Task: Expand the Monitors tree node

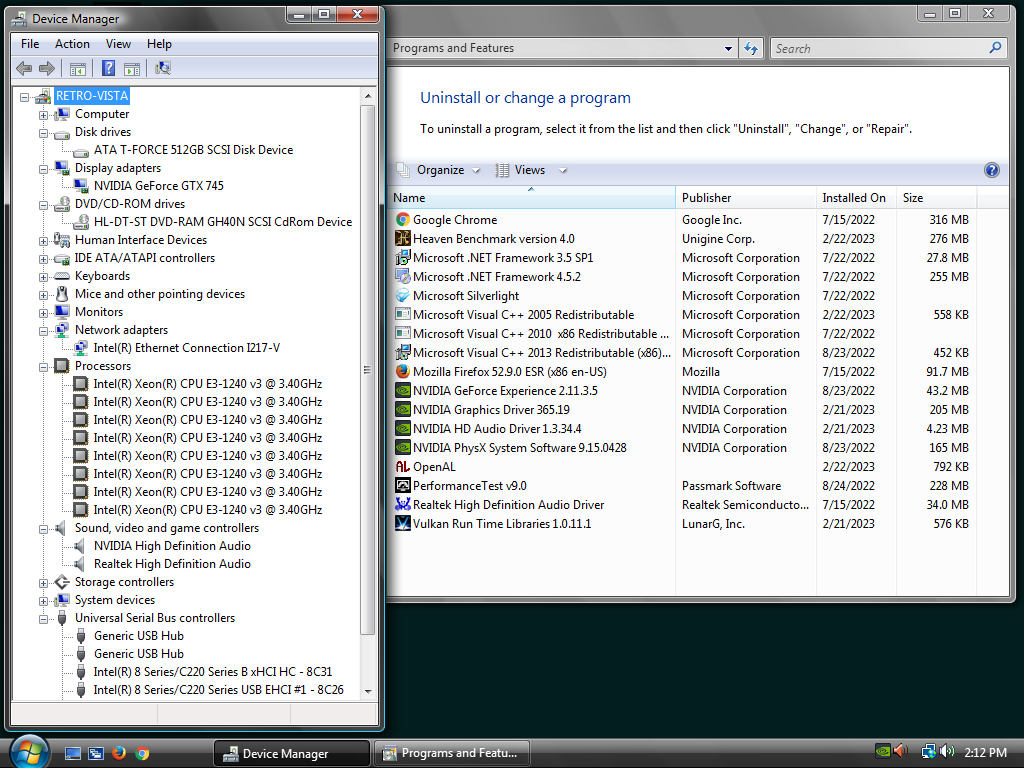Action: click(x=42, y=311)
